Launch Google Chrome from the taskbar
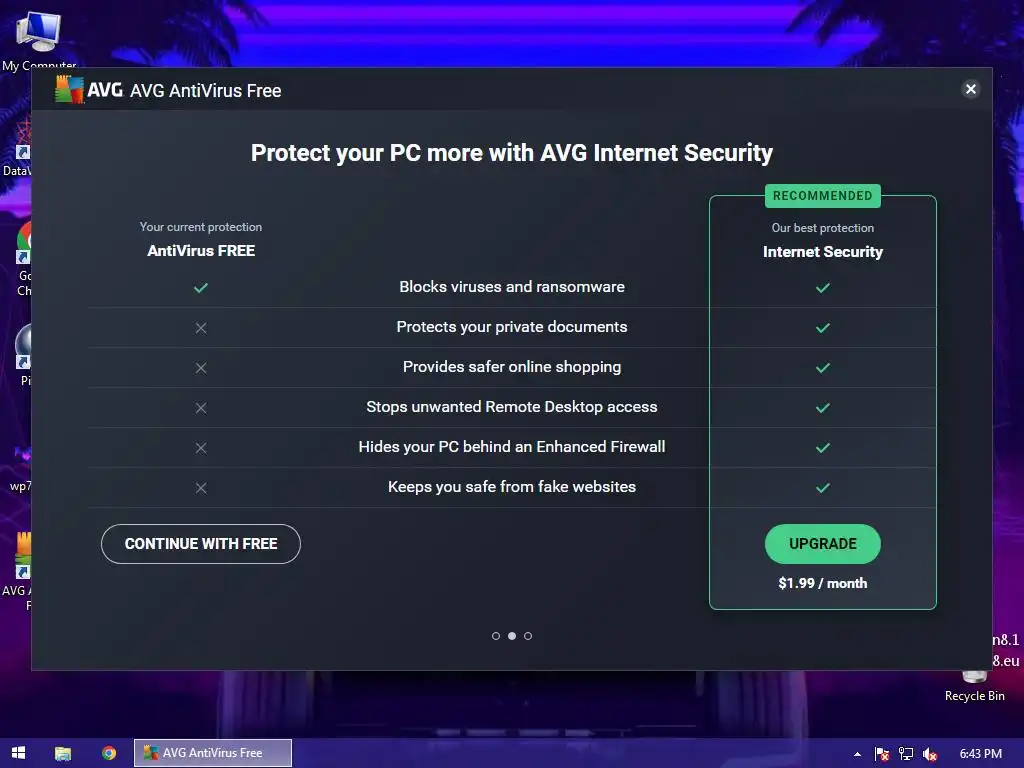 tap(109, 753)
